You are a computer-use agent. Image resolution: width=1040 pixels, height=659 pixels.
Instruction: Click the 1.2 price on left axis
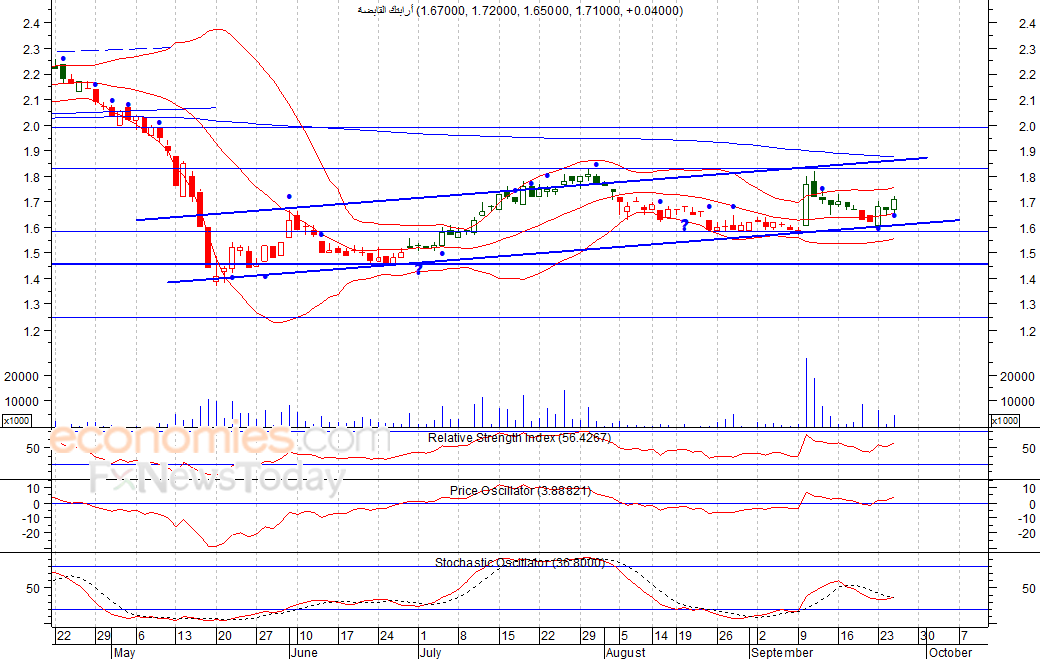(31, 331)
